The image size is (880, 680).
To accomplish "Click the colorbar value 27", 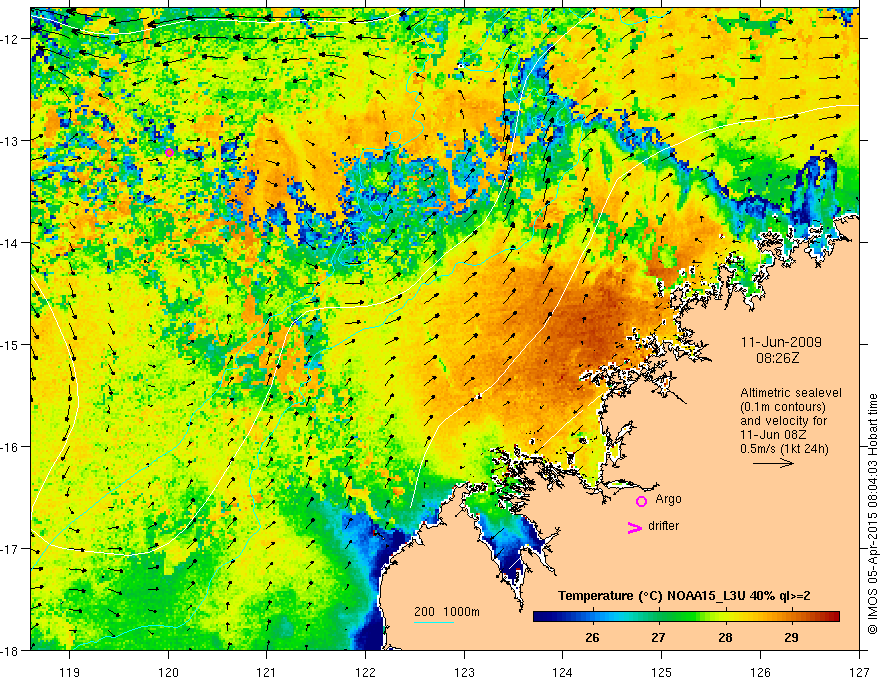I will coord(658,637).
